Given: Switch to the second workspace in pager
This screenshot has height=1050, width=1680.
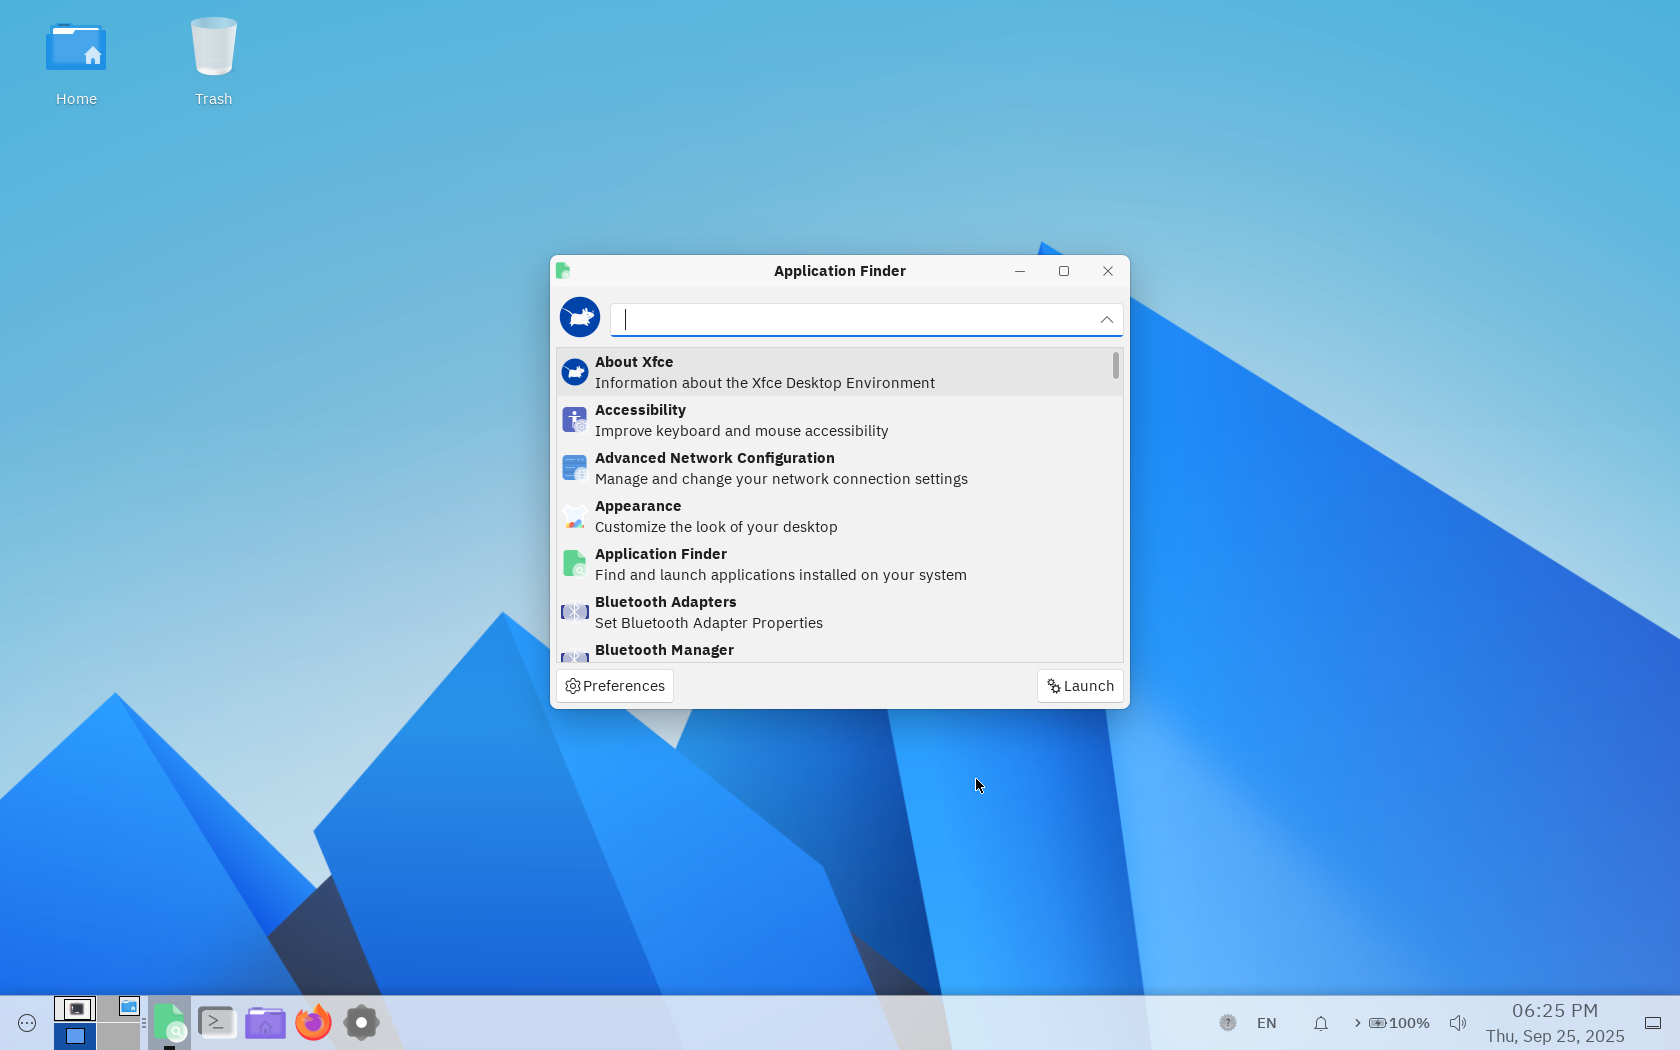Looking at the screenshot, I should (x=119, y=1008).
